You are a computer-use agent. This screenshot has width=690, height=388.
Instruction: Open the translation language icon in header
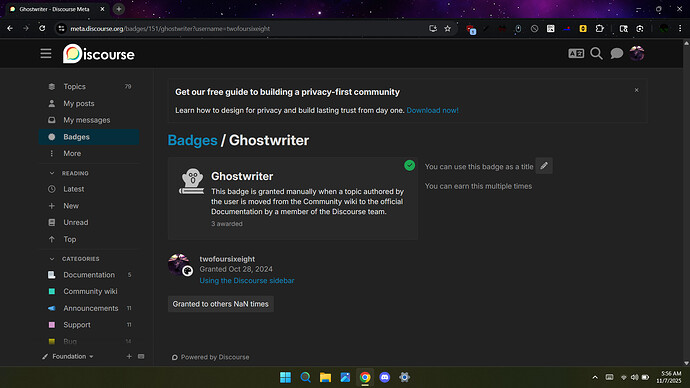pos(576,54)
